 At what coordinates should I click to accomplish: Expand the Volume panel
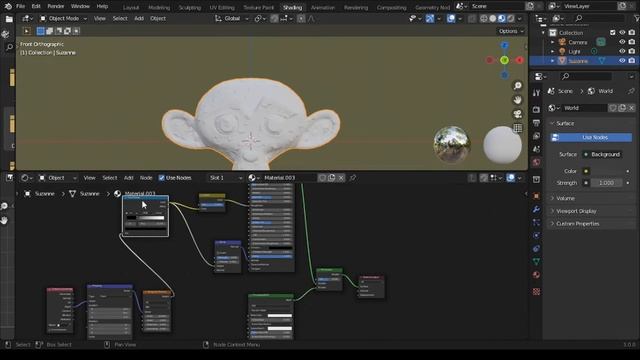point(590,198)
